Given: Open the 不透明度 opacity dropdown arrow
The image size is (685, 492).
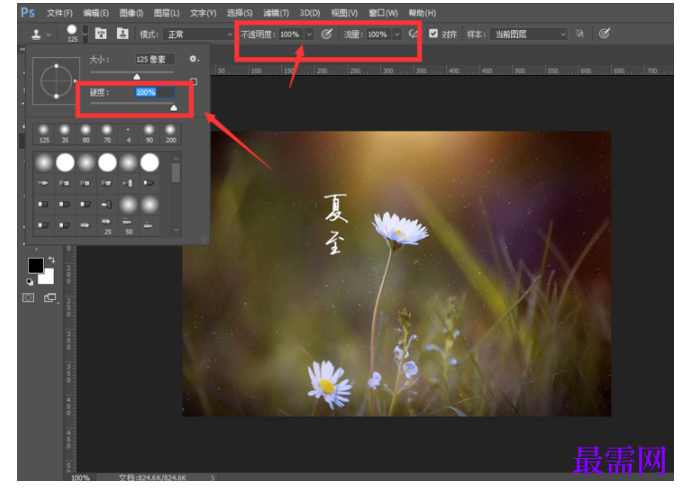Looking at the screenshot, I should (x=309, y=34).
